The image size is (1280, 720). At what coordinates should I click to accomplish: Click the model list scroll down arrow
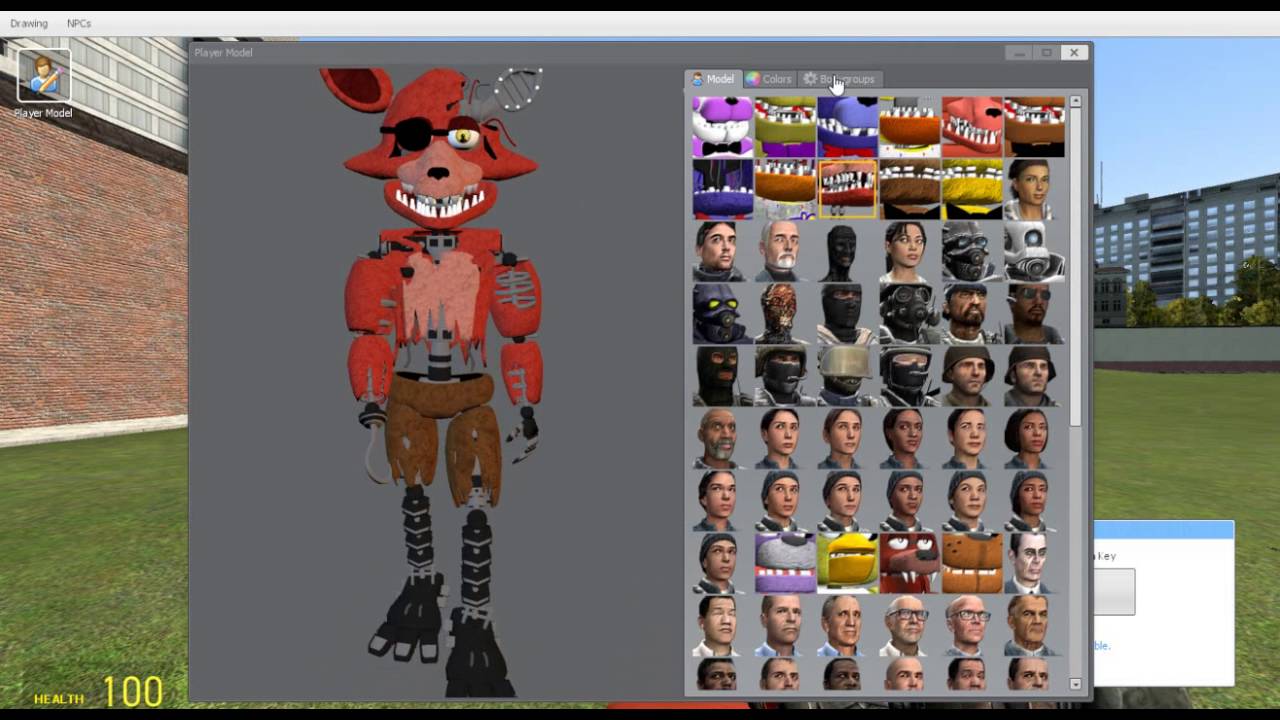1076,684
